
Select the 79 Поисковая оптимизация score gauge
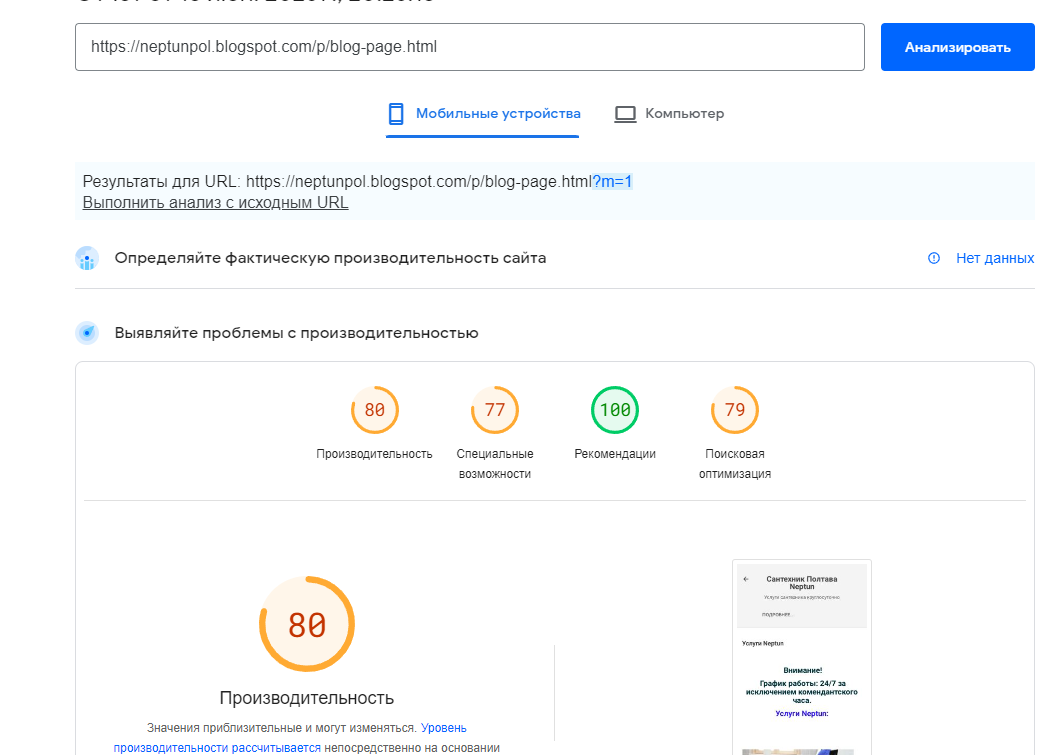click(x=735, y=410)
